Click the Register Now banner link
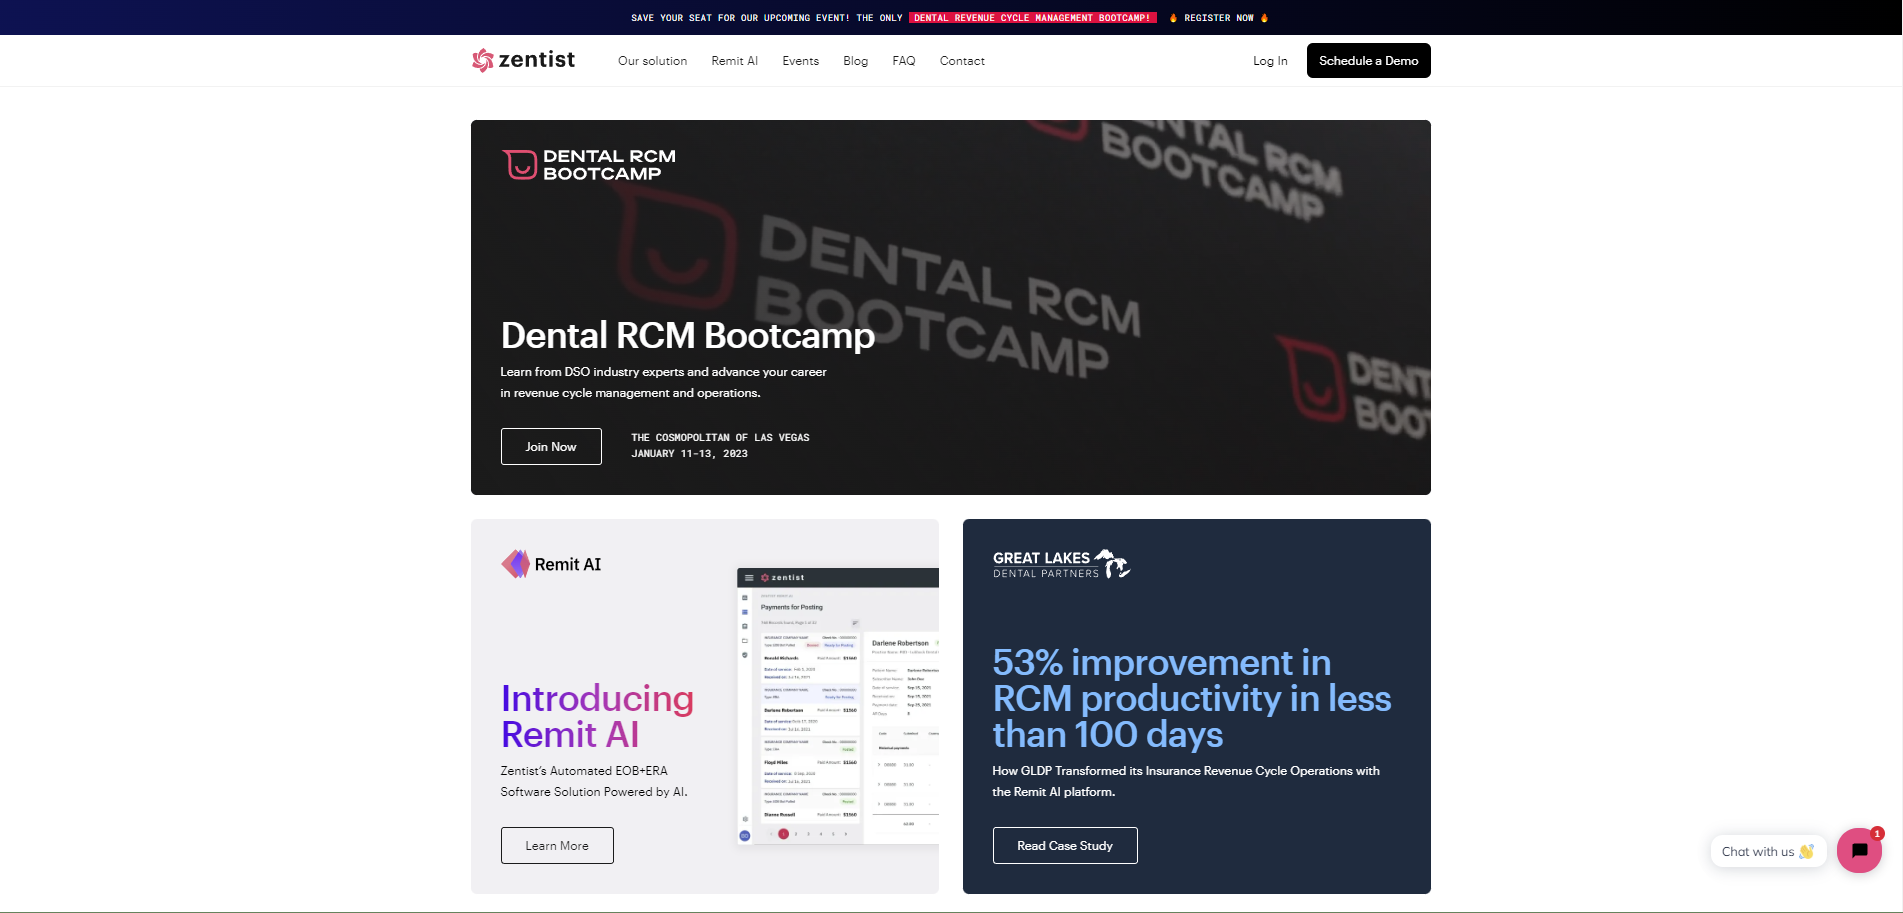 point(1219,18)
